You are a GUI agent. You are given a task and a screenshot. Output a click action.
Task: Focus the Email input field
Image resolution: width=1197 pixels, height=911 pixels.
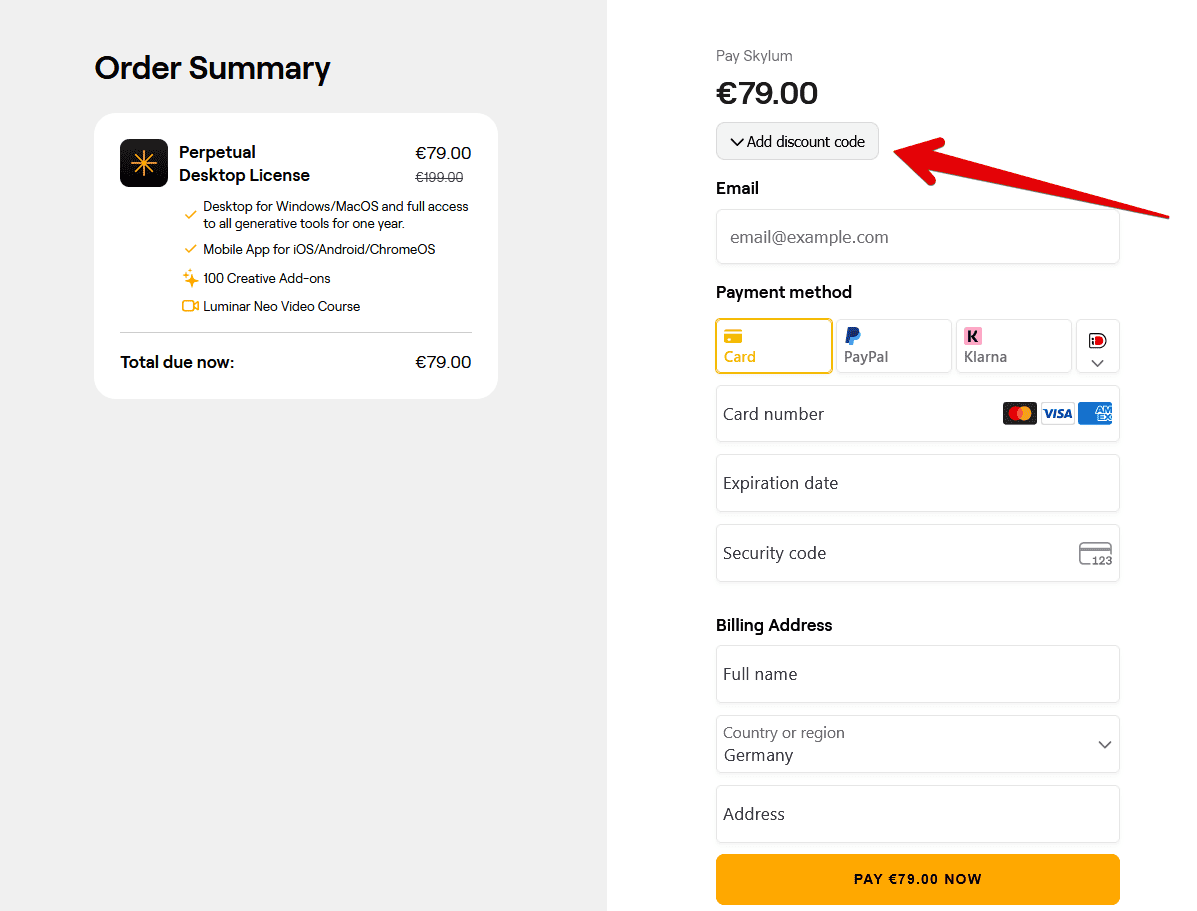tap(917, 237)
